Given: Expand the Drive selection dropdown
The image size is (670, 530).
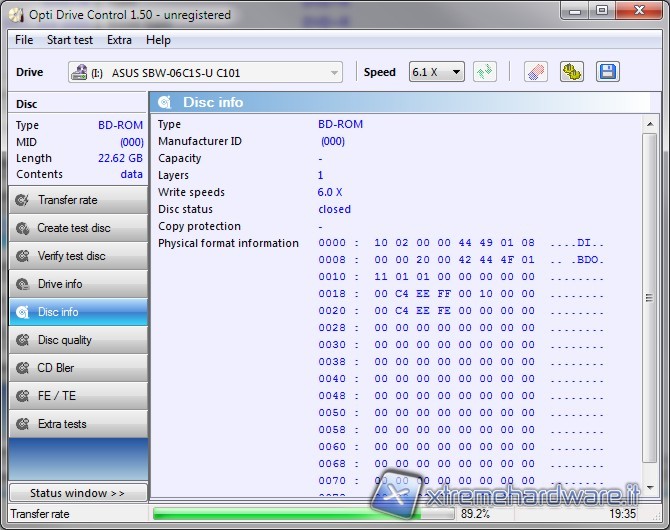Looking at the screenshot, I should pyautogui.click(x=333, y=73).
